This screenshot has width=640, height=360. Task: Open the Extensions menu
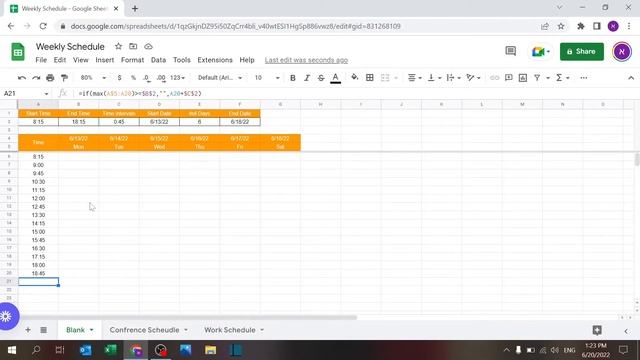click(x=215, y=60)
